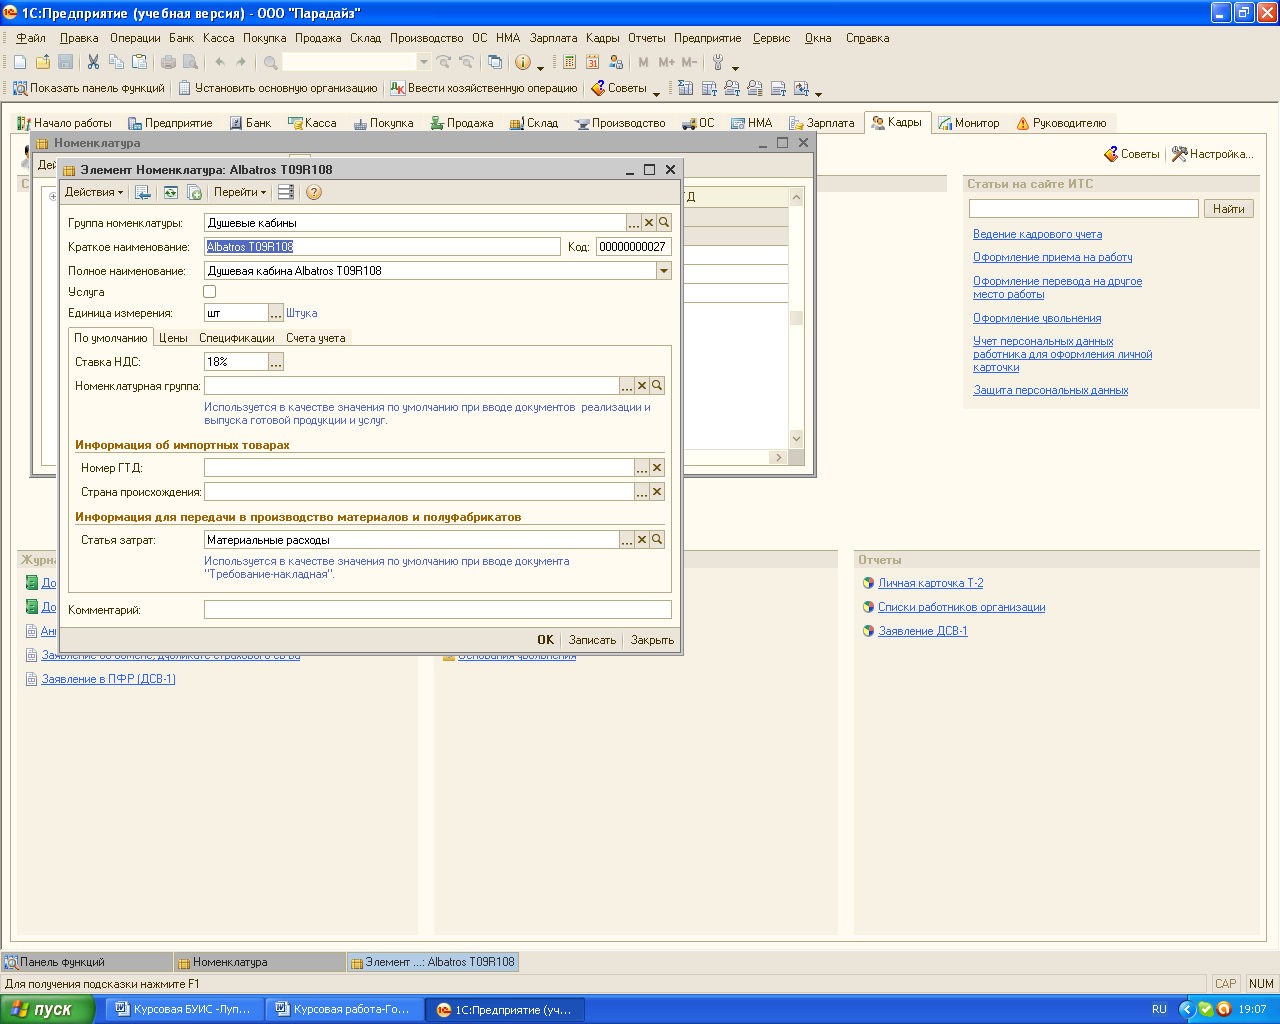Switch to the Цены tab

click(x=173, y=338)
